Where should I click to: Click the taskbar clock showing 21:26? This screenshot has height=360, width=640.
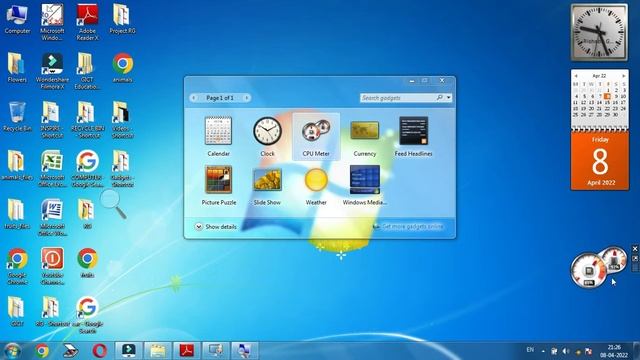point(614,351)
